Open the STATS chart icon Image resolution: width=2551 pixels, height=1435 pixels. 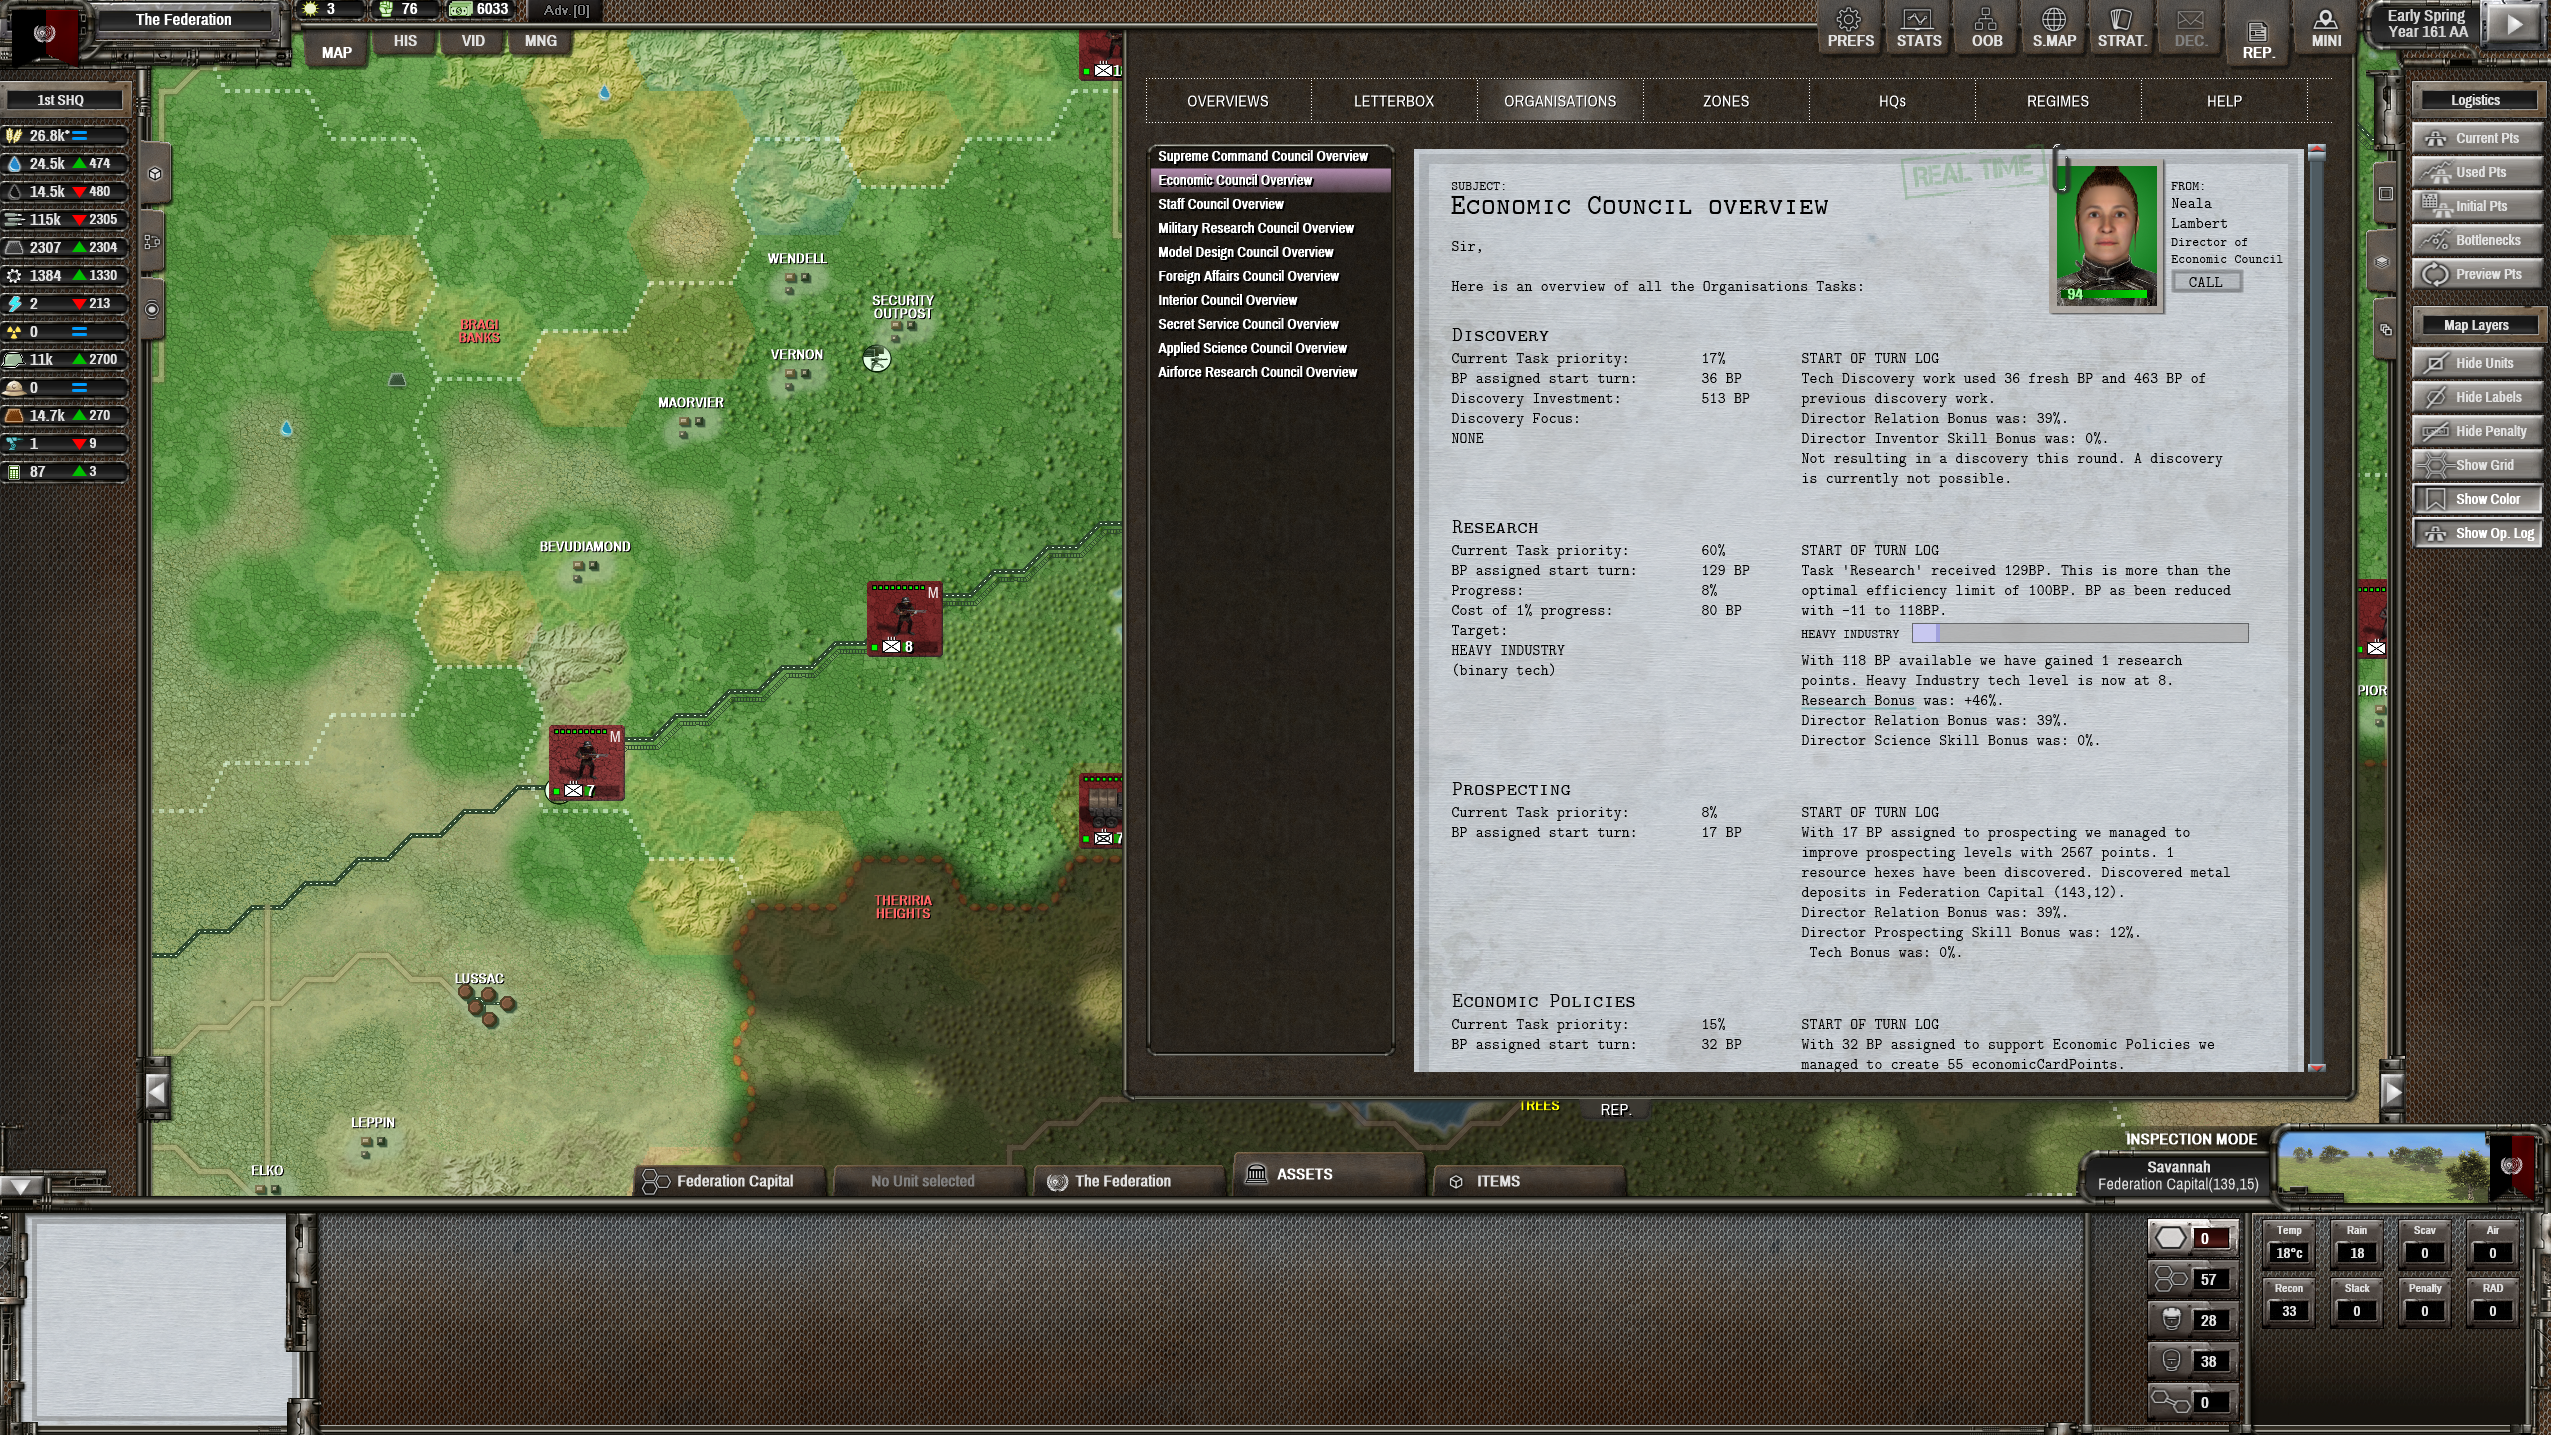(x=1918, y=29)
